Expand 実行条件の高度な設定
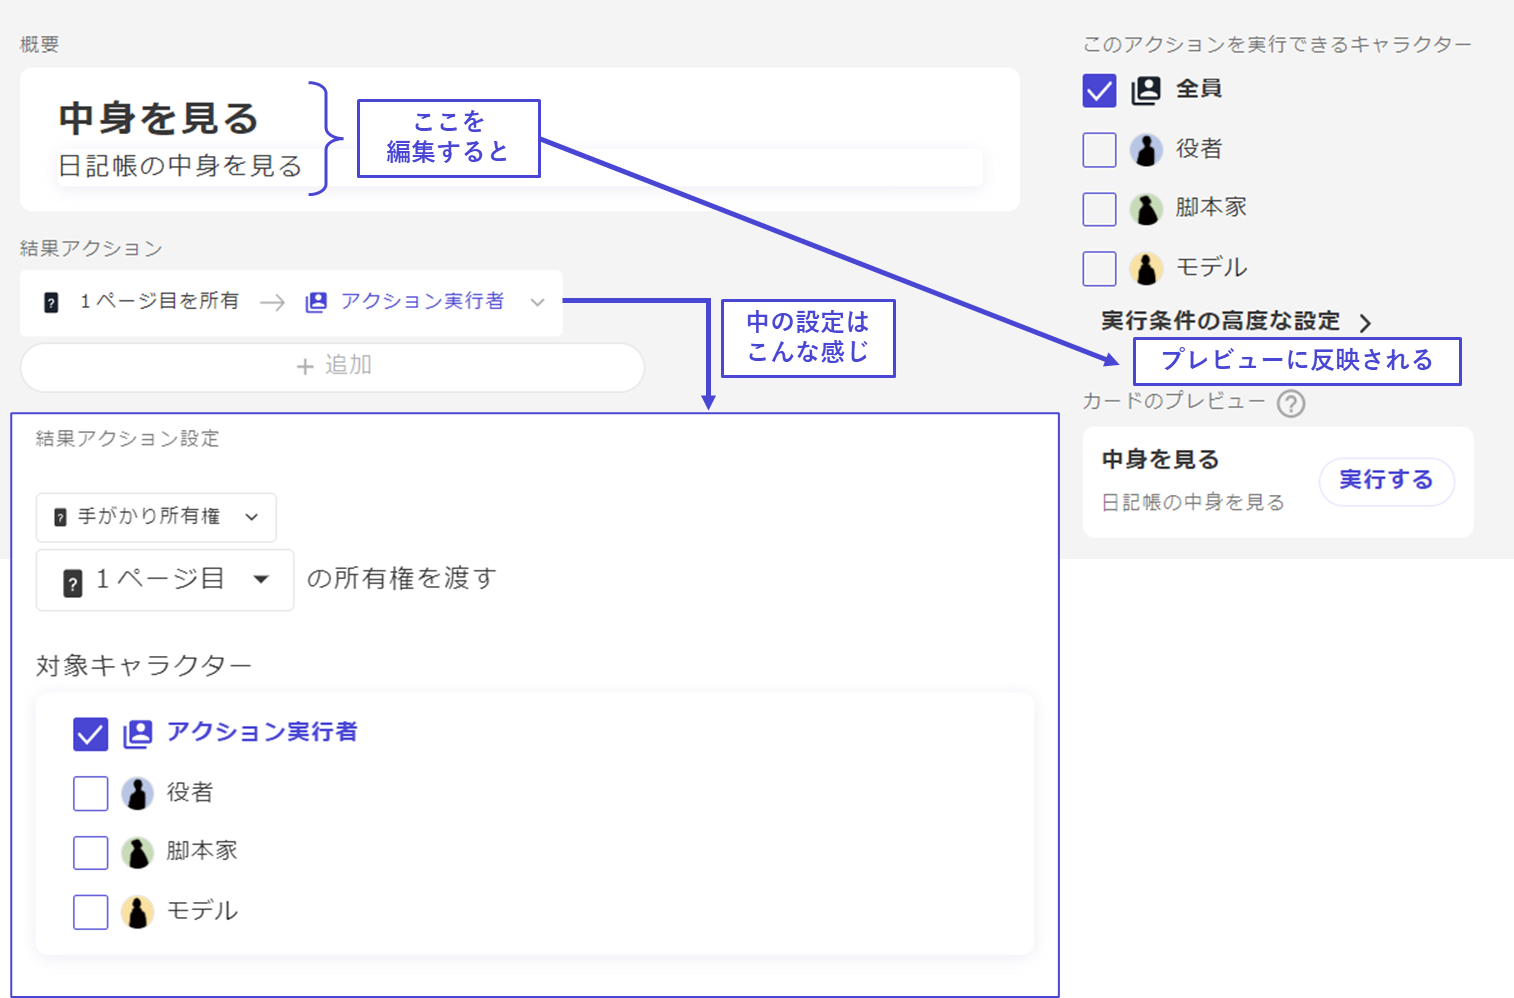 1235,321
